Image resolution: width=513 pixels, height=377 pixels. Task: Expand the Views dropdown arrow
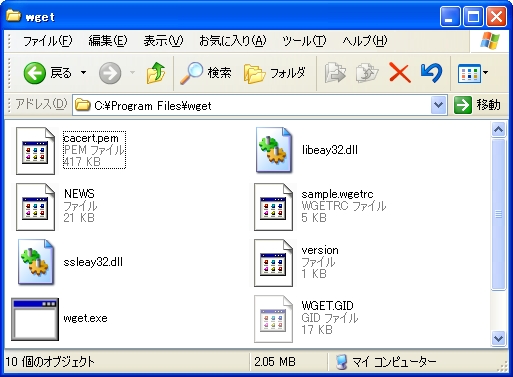coord(486,72)
